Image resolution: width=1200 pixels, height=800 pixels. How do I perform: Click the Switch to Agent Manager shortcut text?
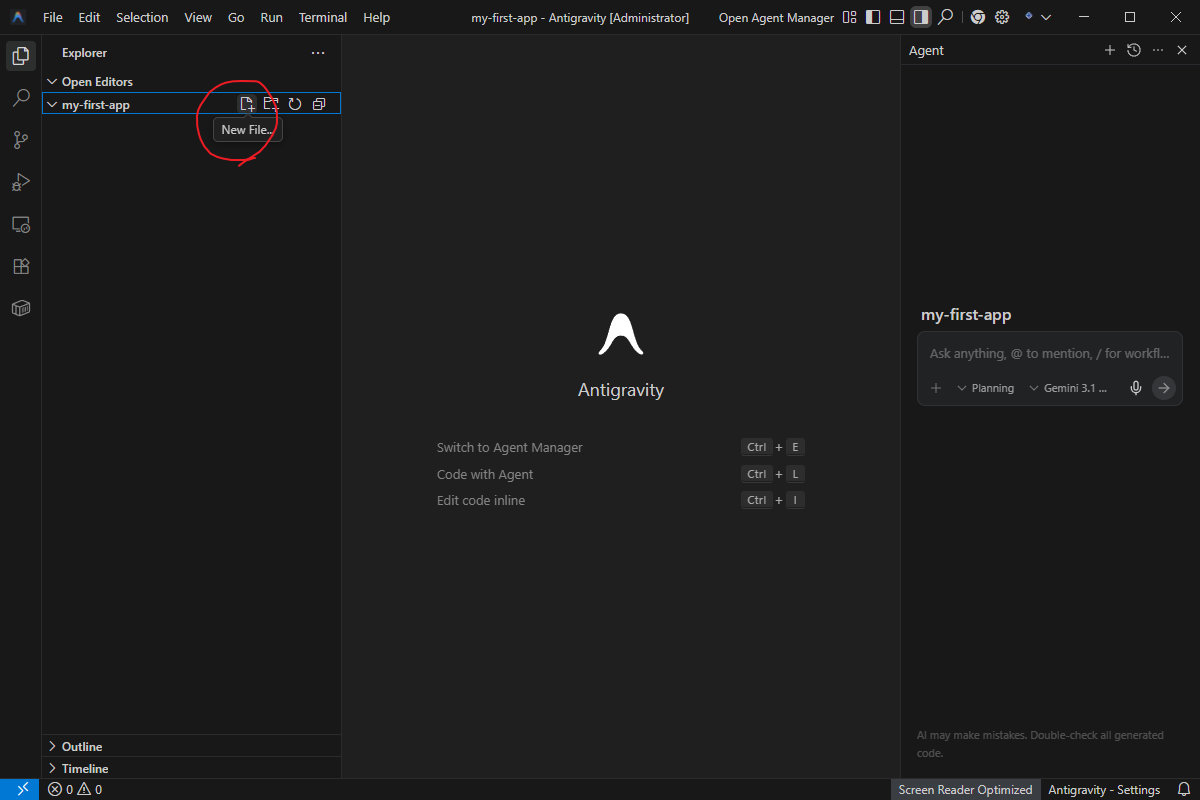coord(510,448)
